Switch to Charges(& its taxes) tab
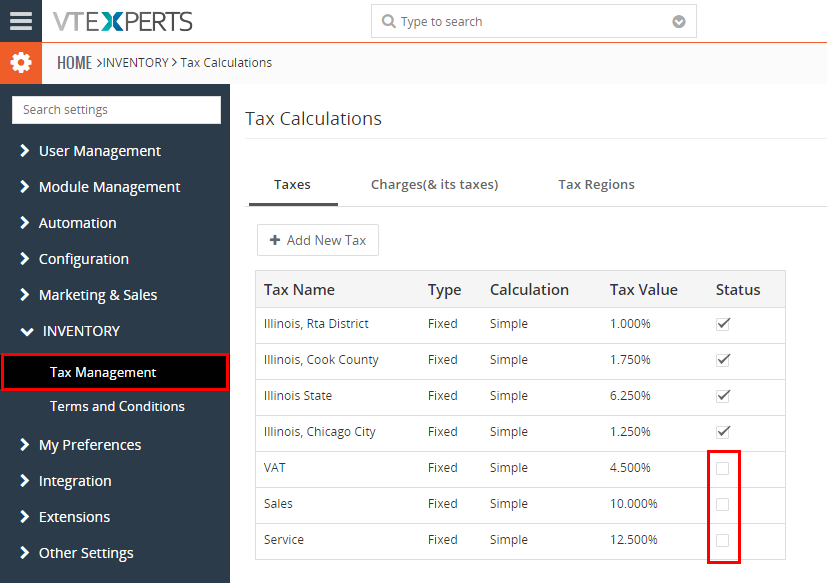827x583 pixels. click(434, 184)
